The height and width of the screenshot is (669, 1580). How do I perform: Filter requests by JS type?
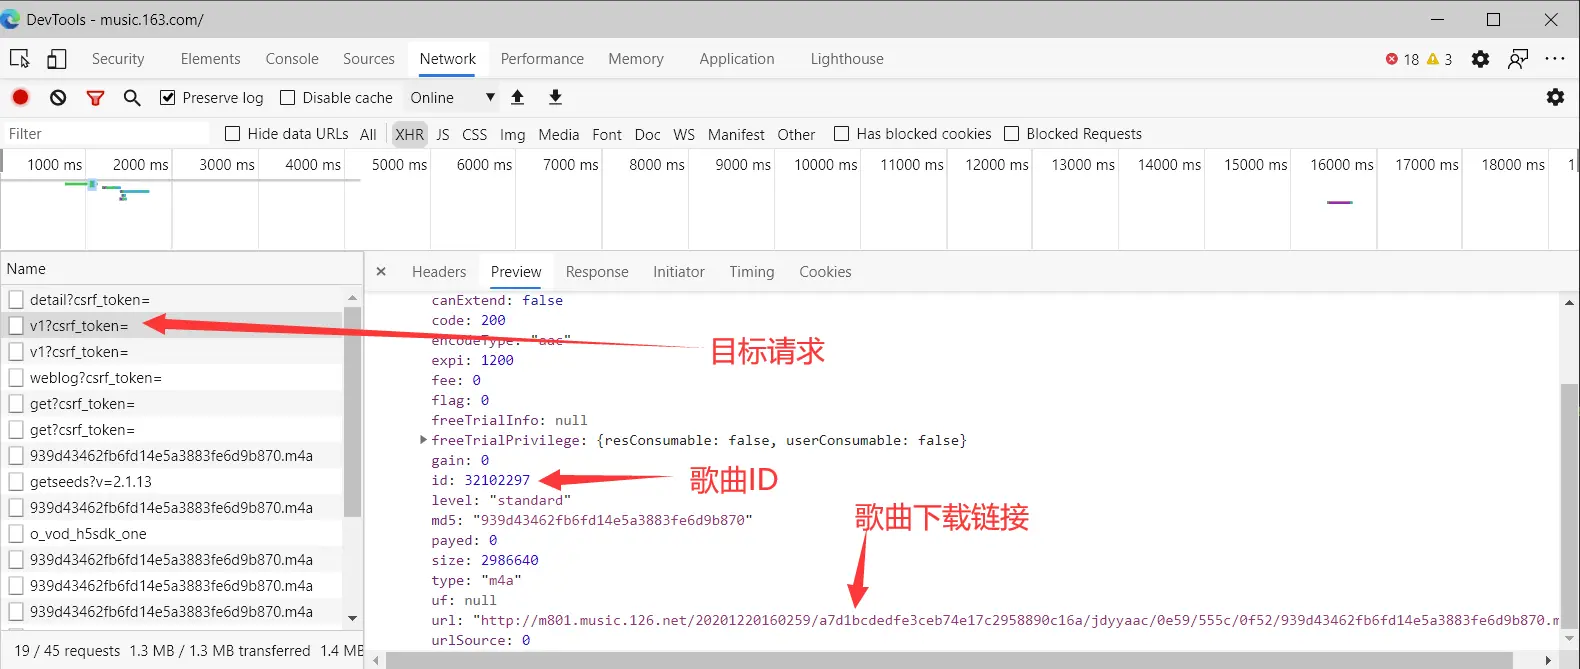[x=443, y=134]
